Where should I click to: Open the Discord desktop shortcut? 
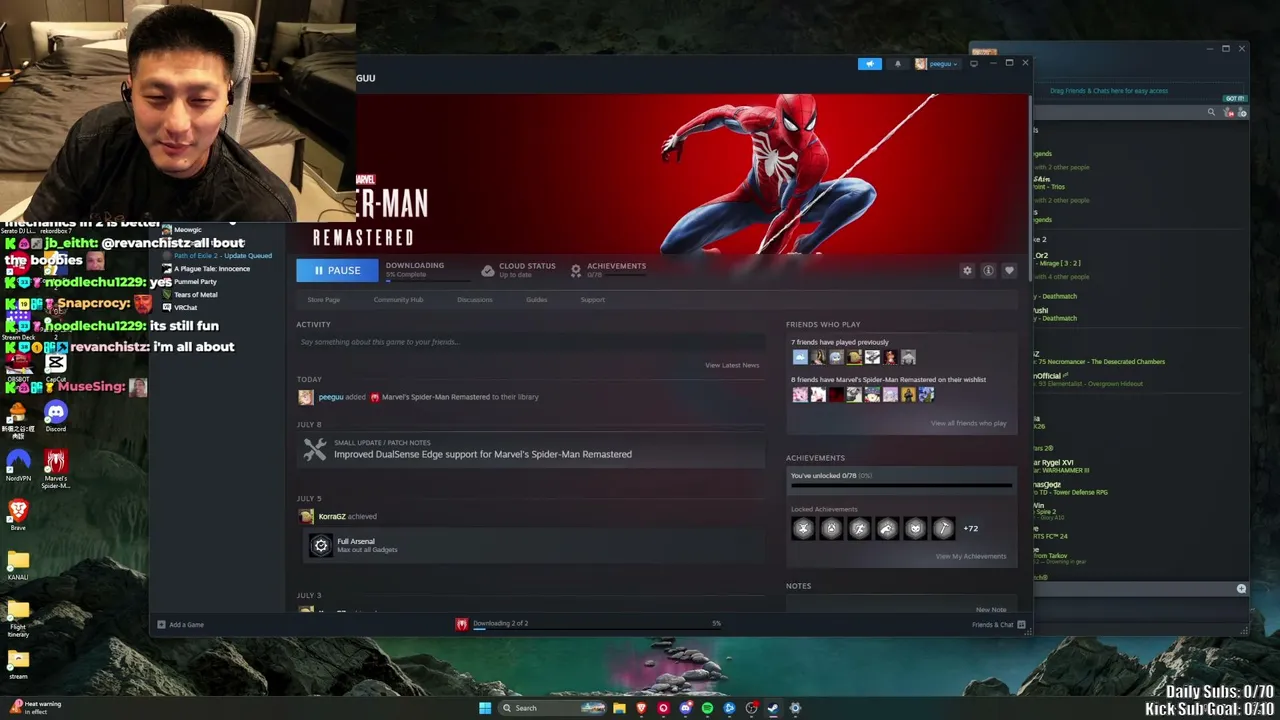[x=56, y=416]
